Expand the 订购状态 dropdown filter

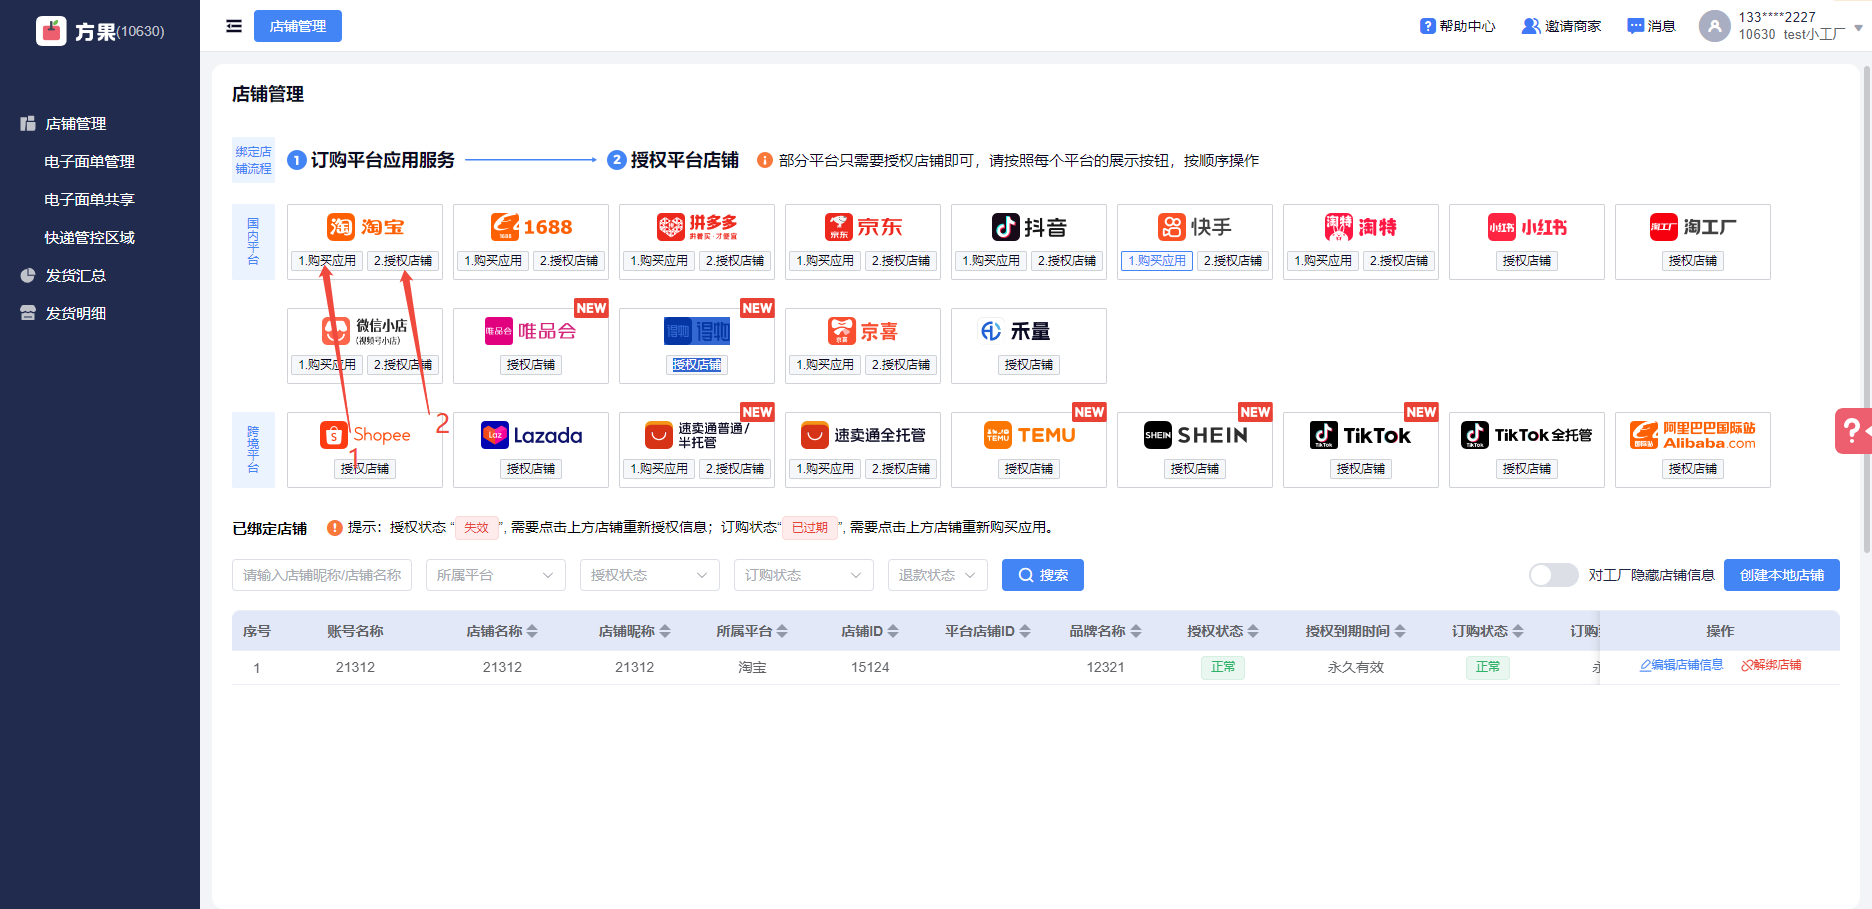click(803, 575)
